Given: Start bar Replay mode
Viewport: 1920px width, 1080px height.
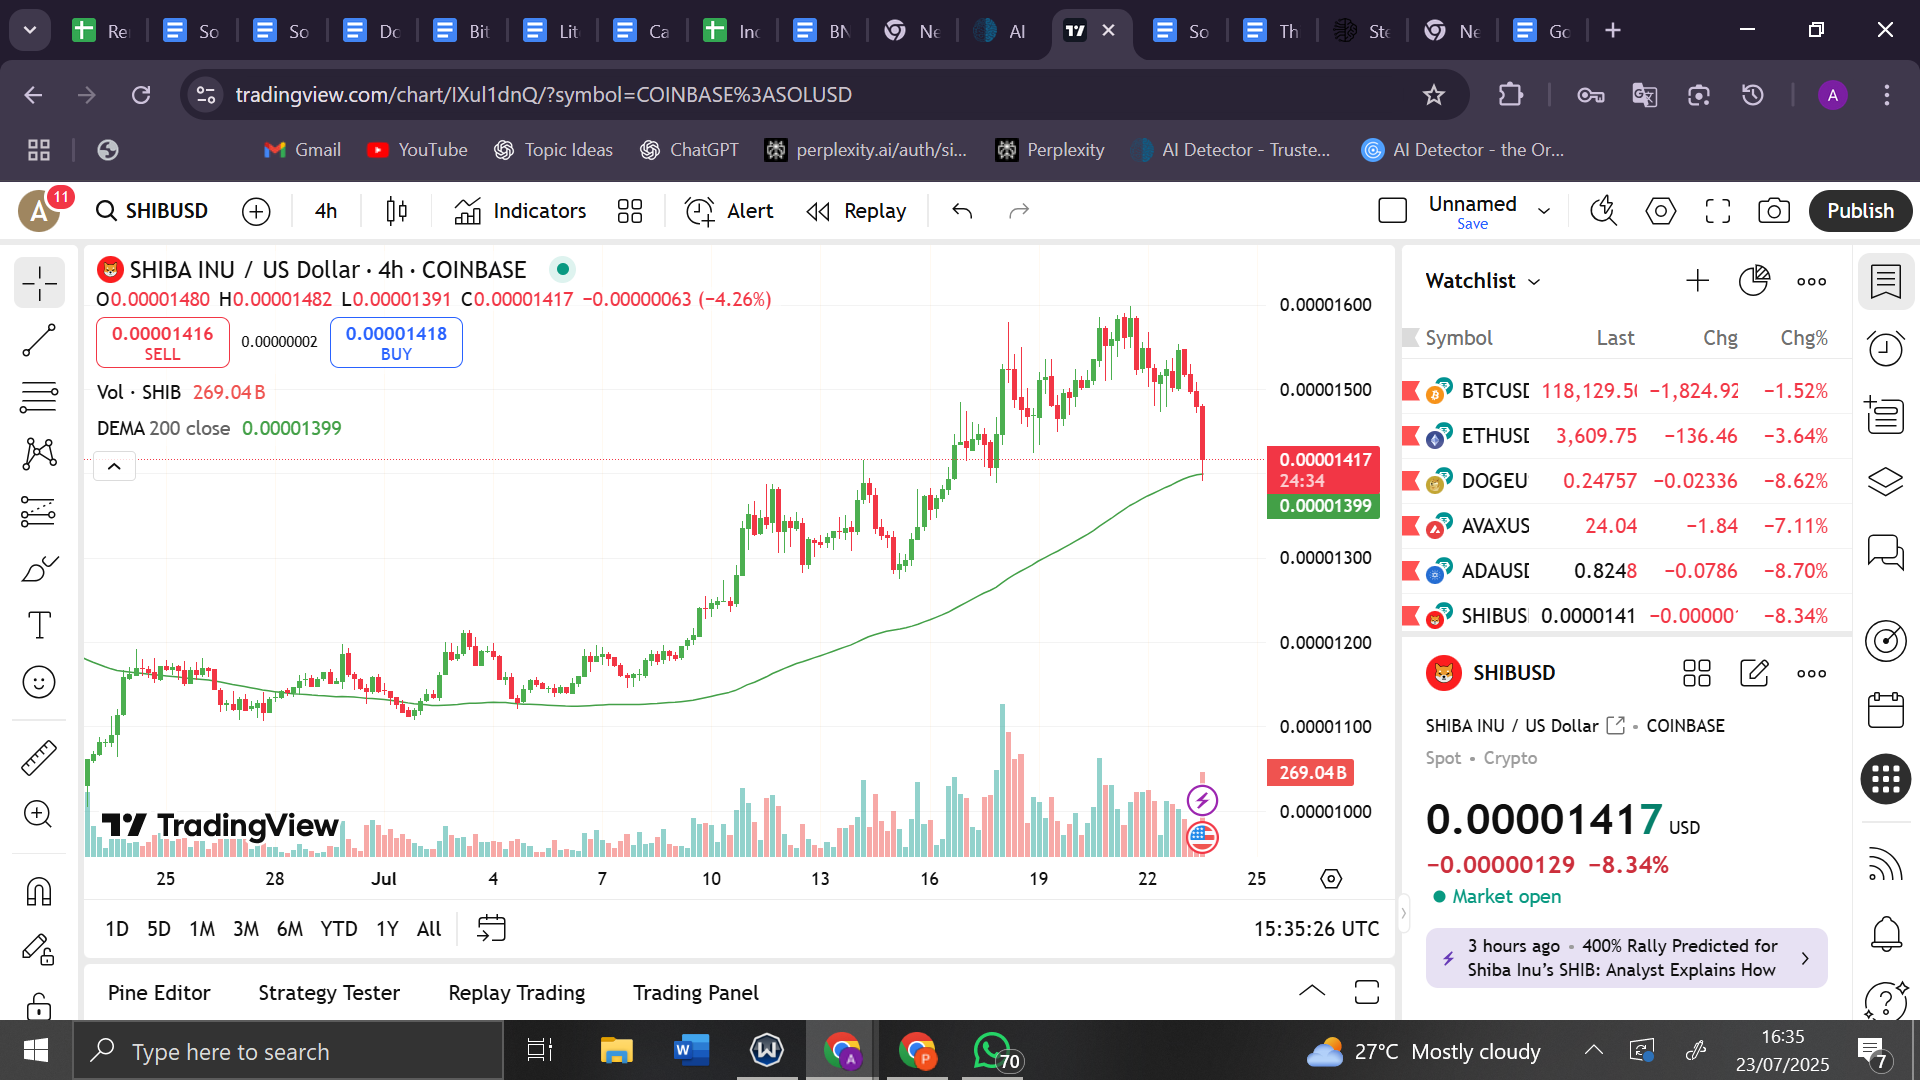Looking at the screenshot, I should click(856, 211).
